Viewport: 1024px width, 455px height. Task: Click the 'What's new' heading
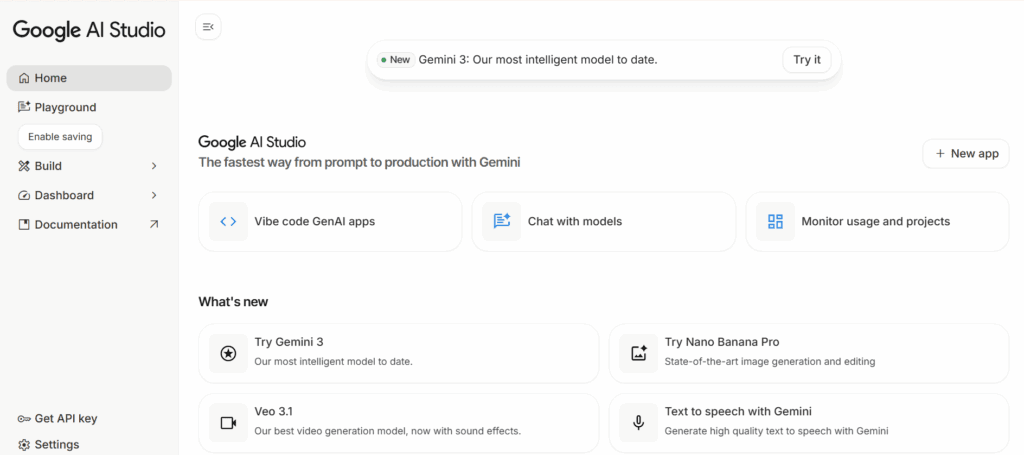[x=233, y=302]
